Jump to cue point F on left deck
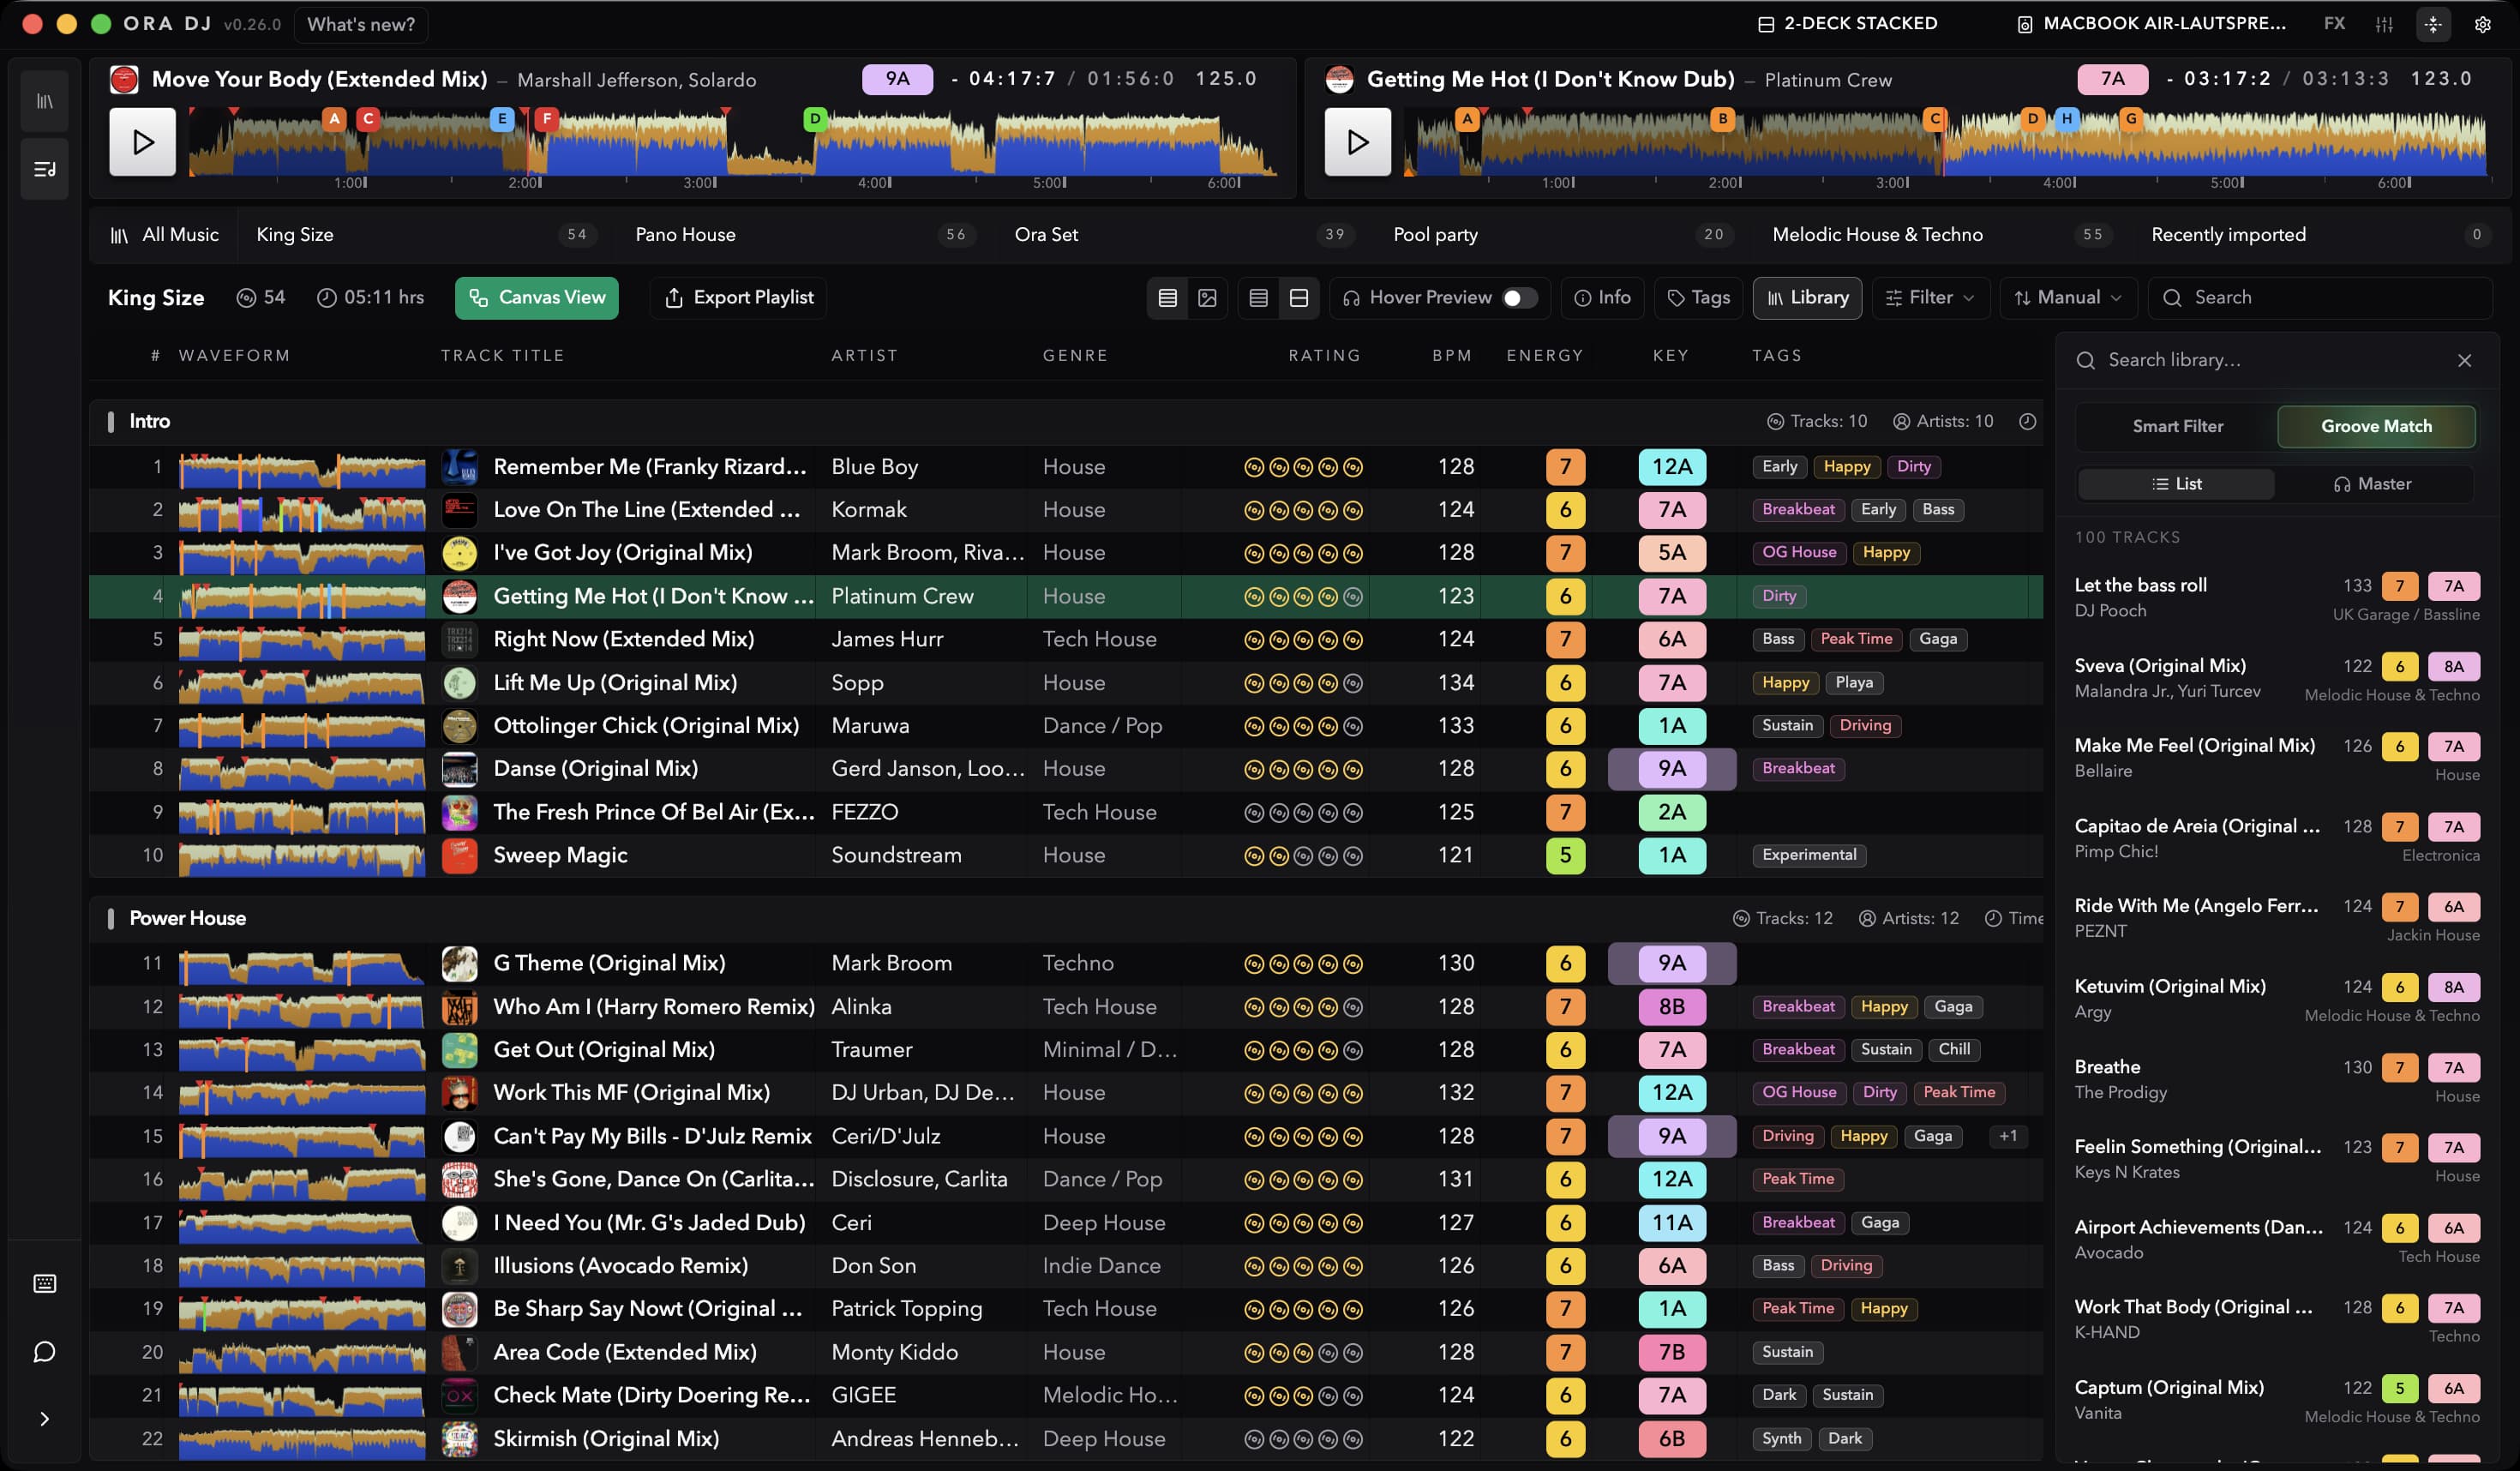Screen dimensions: 2520x1471 click(x=546, y=119)
